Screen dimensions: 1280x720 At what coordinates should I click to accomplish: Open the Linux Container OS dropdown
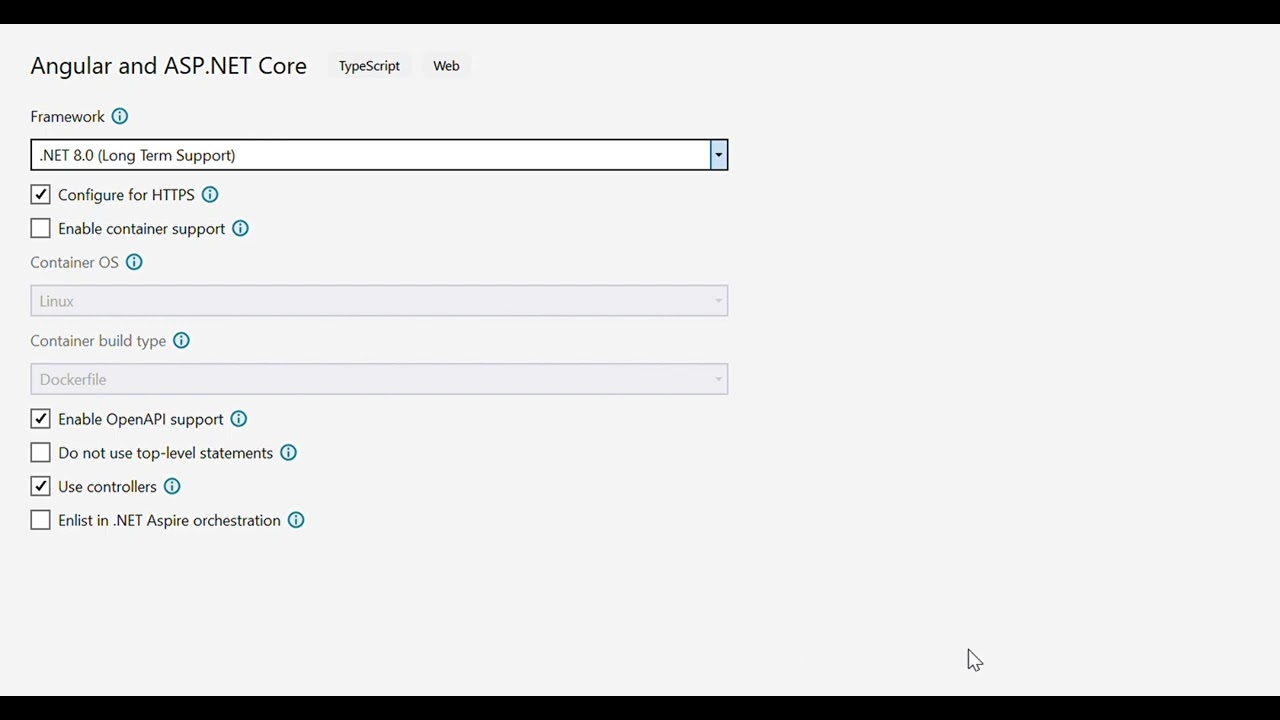pos(379,301)
